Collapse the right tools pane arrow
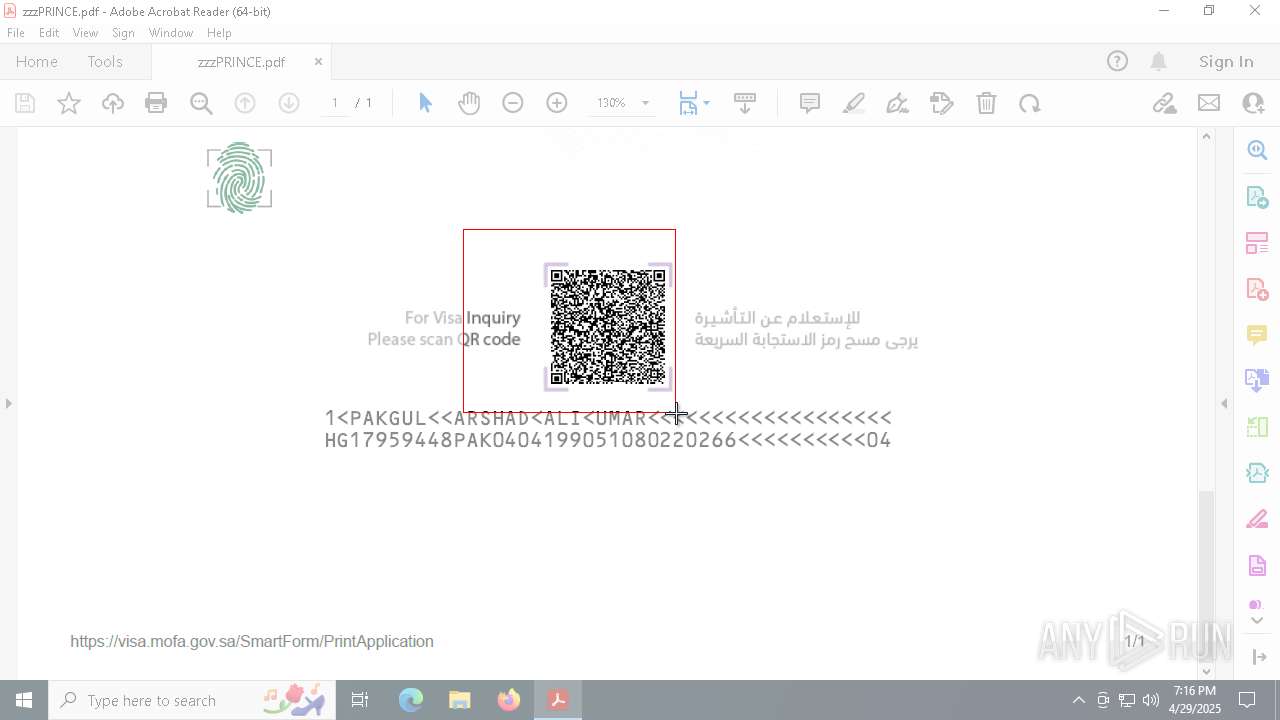This screenshot has height=720, width=1280. (1224, 403)
